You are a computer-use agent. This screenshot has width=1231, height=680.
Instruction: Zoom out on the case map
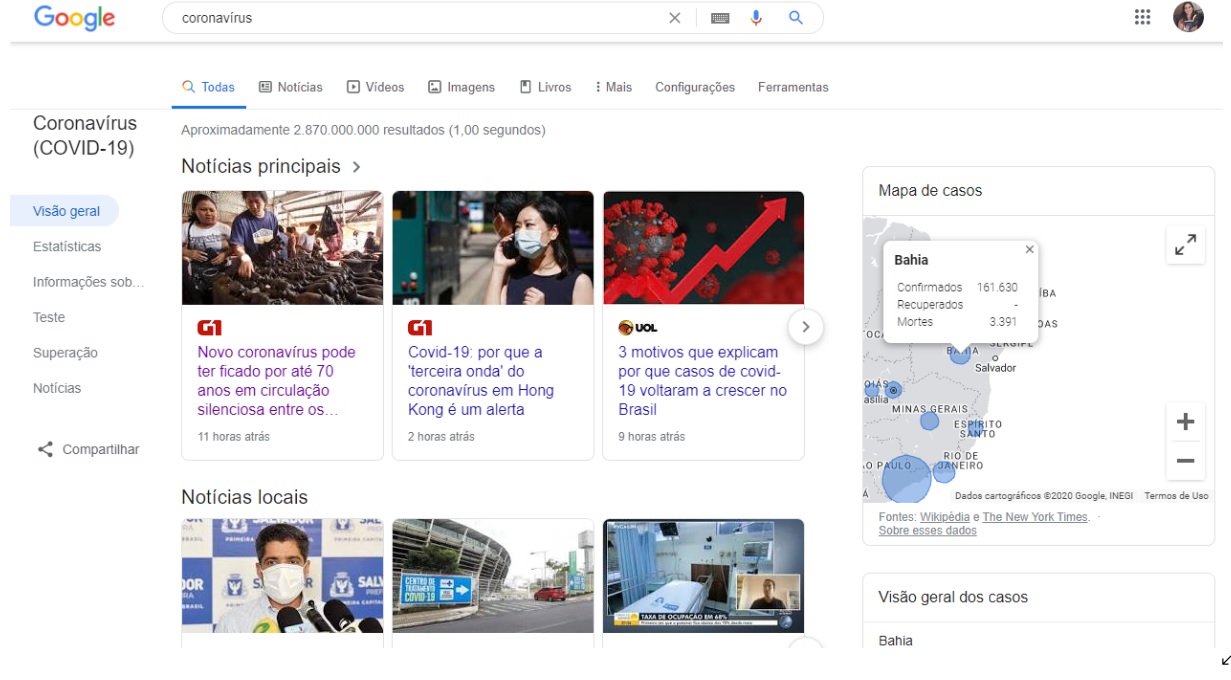1185,461
